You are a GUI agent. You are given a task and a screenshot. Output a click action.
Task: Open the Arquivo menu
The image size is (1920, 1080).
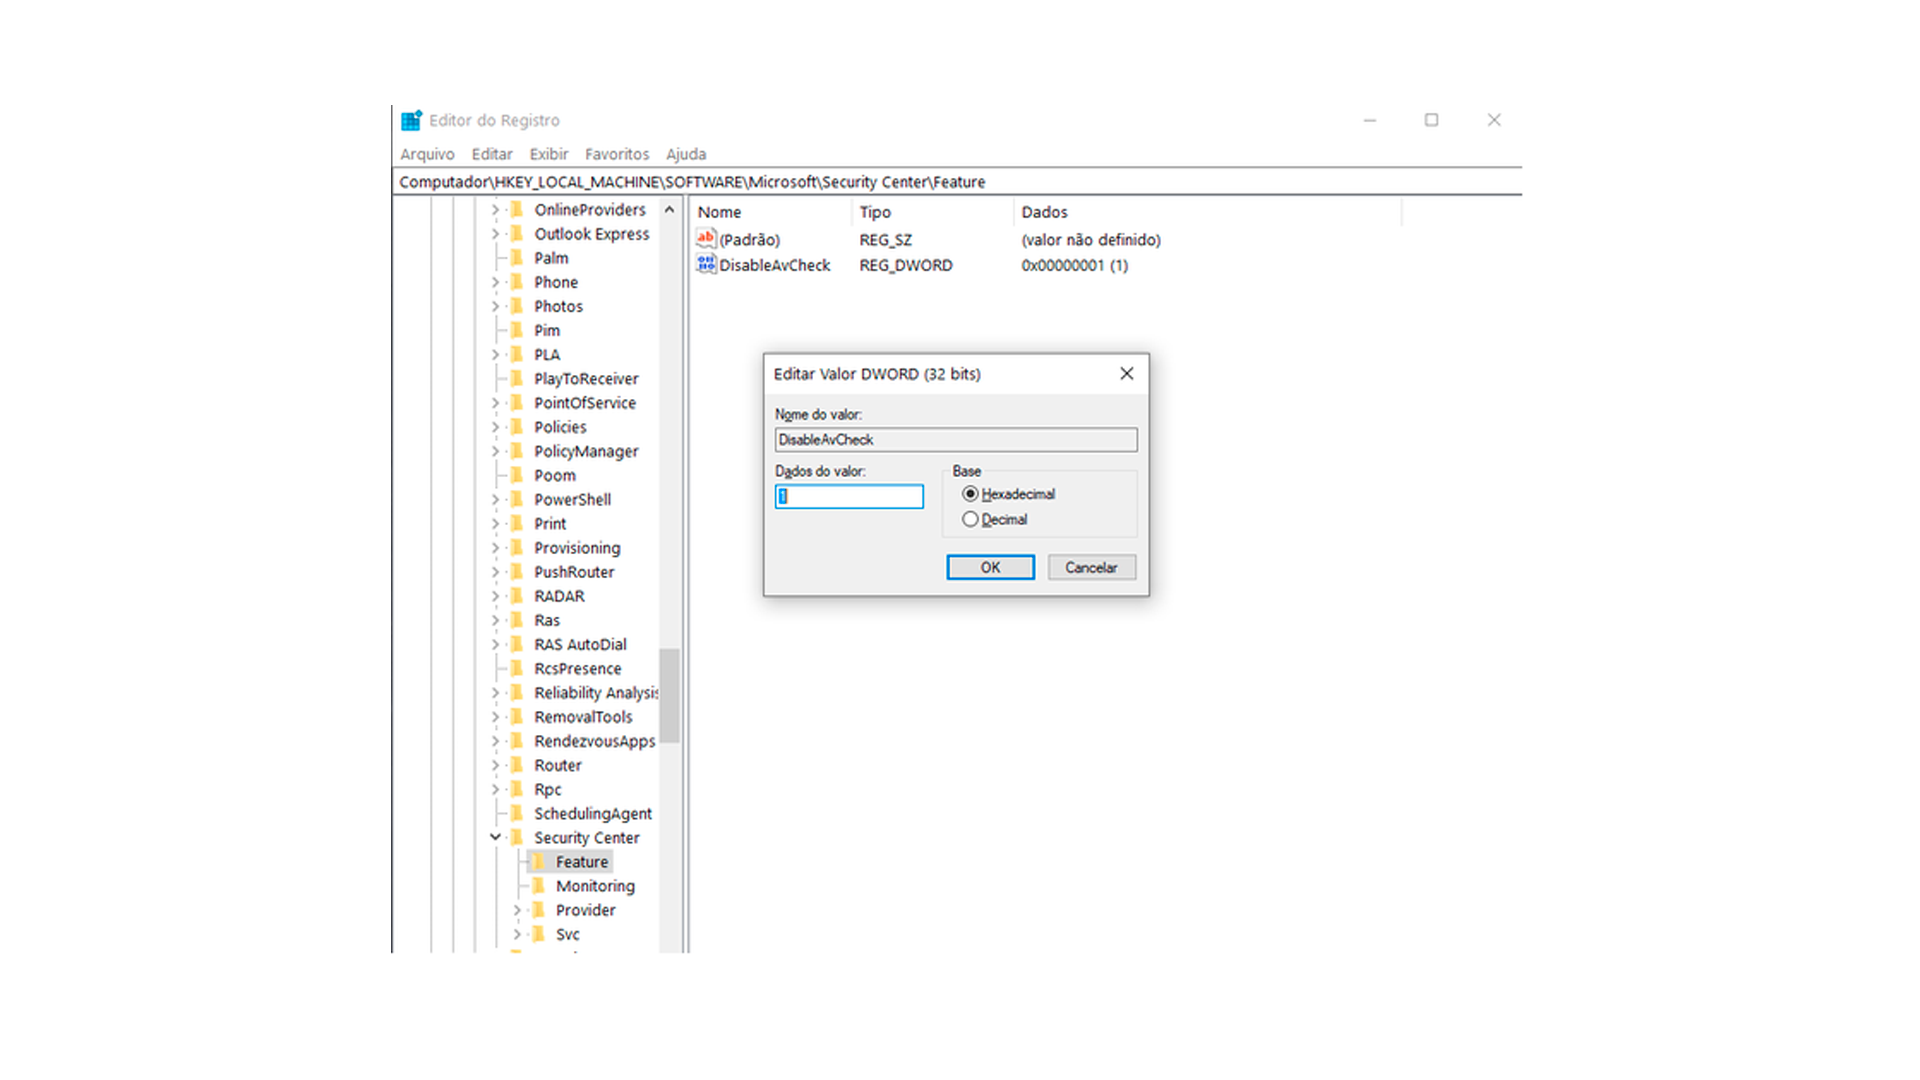click(x=427, y=154)
